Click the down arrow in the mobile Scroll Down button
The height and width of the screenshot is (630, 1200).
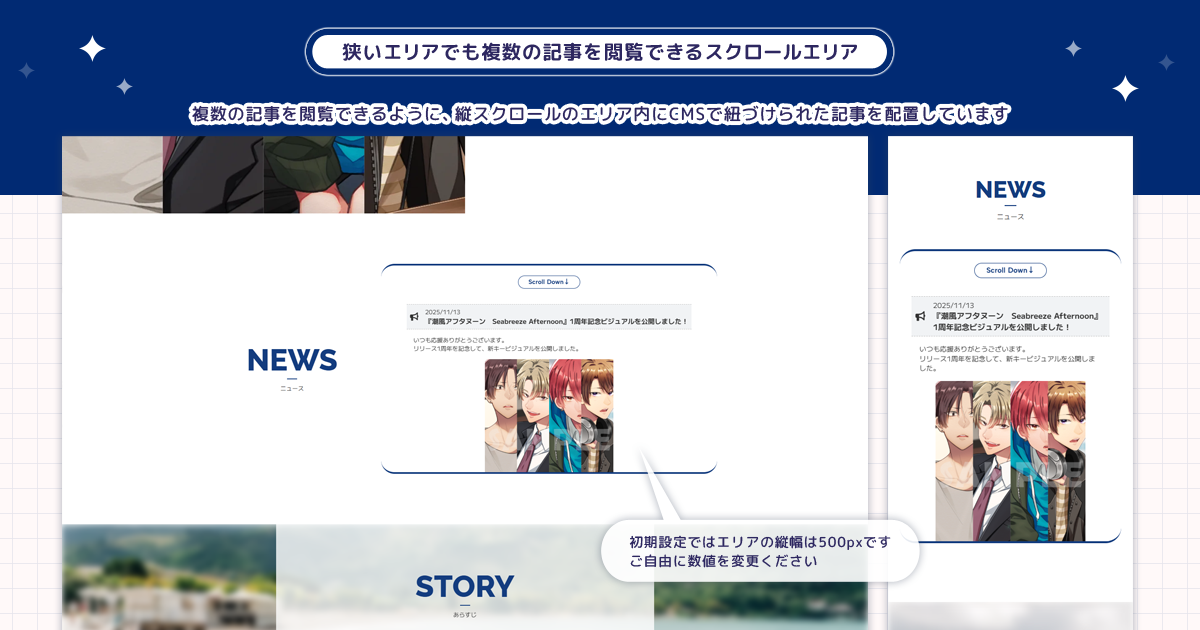[x=1031, y=271]
